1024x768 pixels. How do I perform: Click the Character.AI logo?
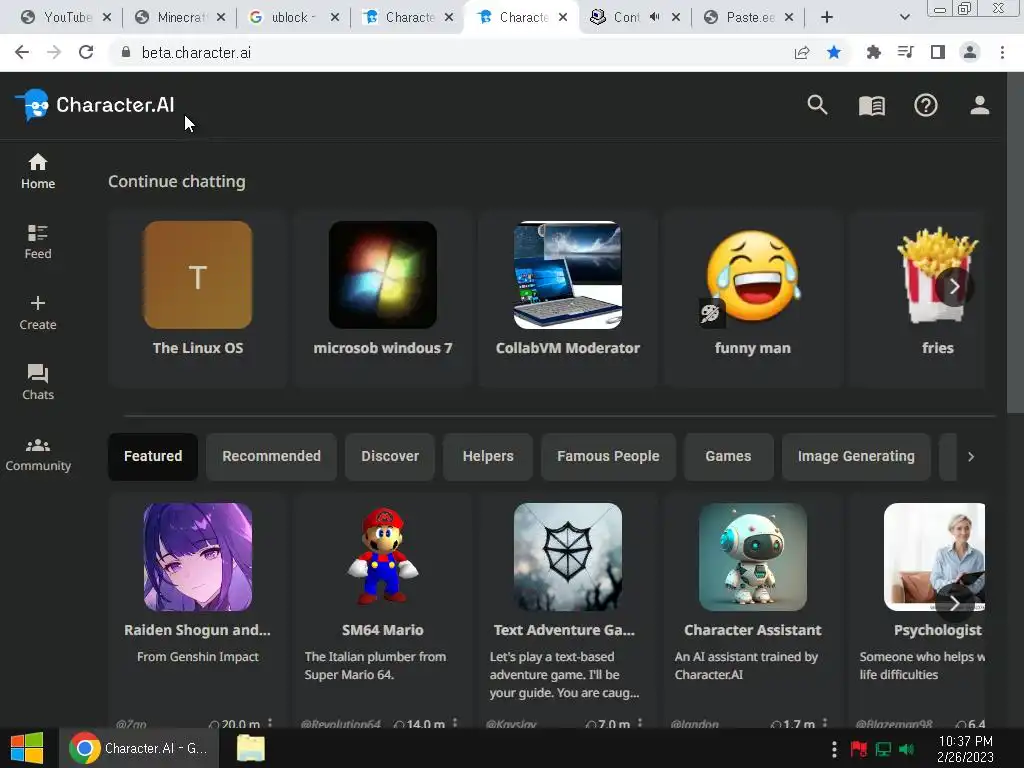tap(95, 105)
